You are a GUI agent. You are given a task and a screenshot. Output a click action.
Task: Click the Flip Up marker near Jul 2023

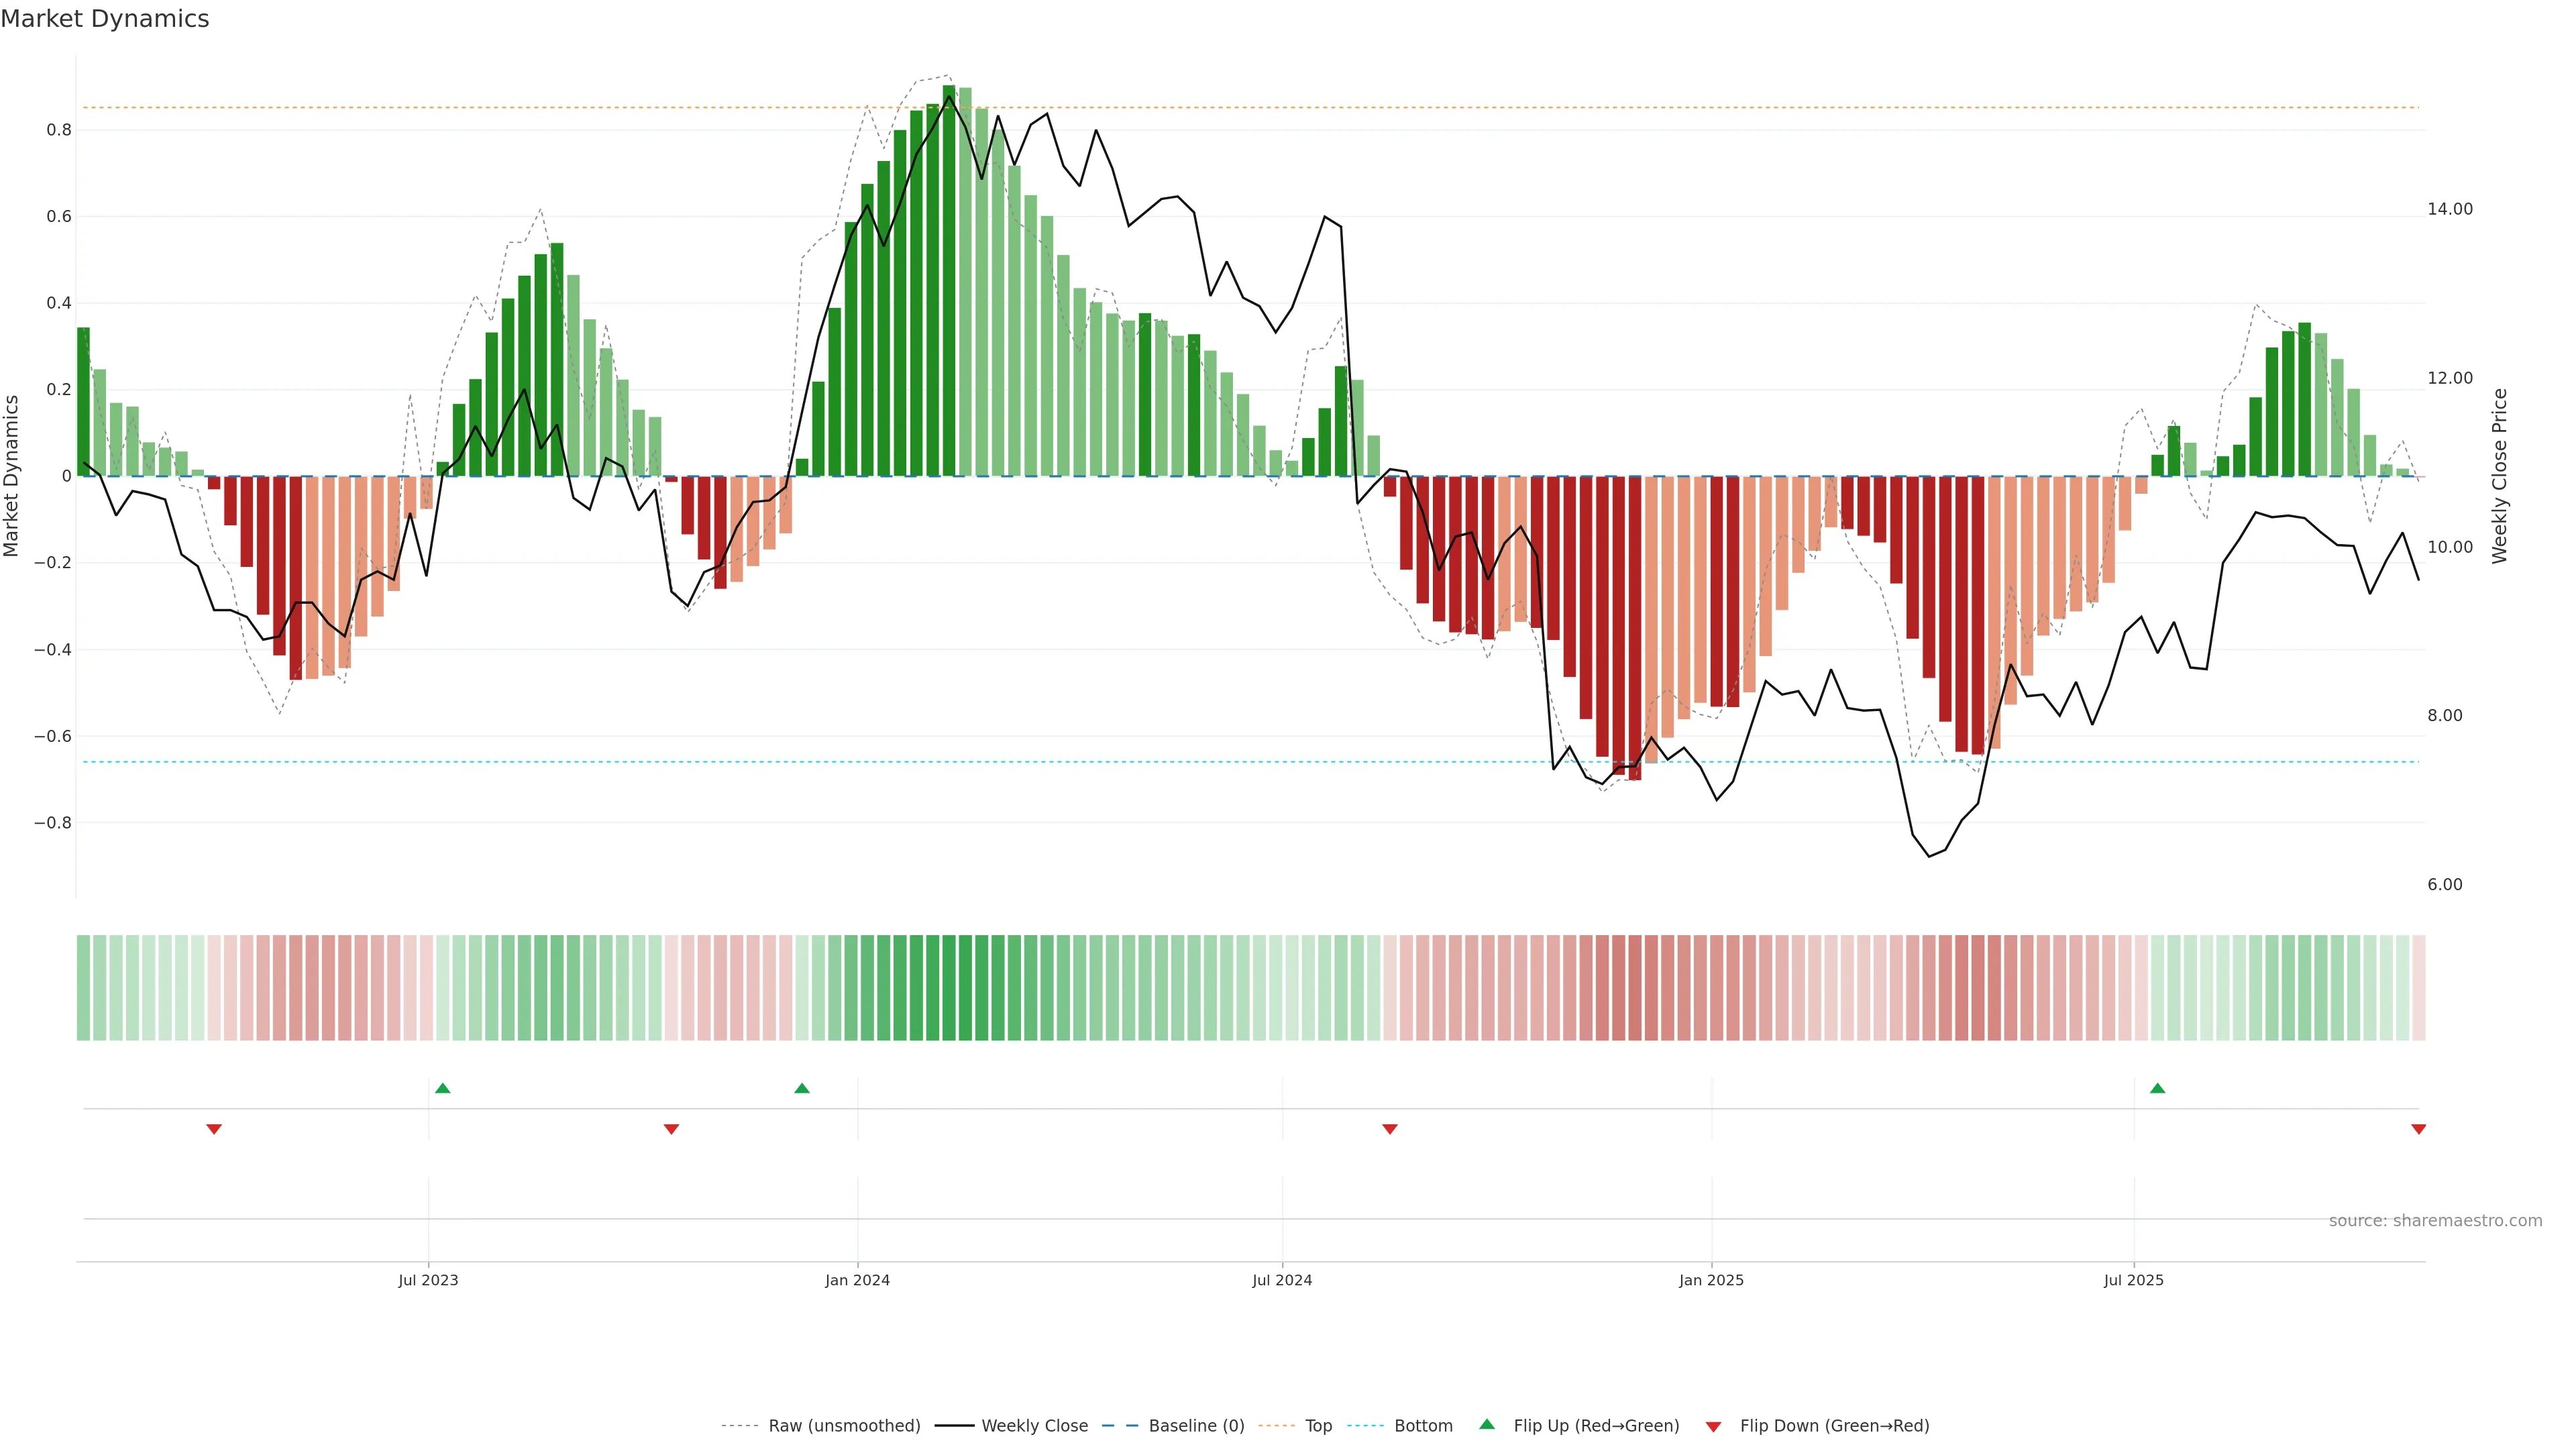(443, 1088)
